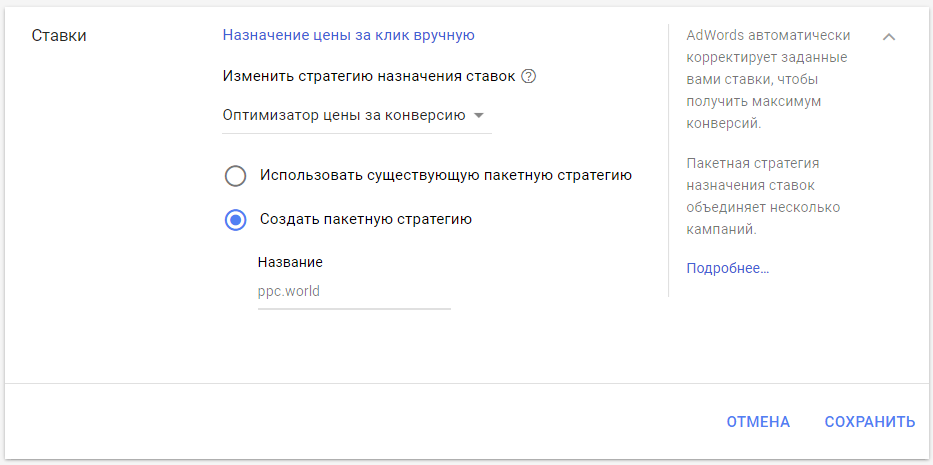Open the 'Подробнее…' help link
The width and height of the screenshot is (933, 465).
727,268
